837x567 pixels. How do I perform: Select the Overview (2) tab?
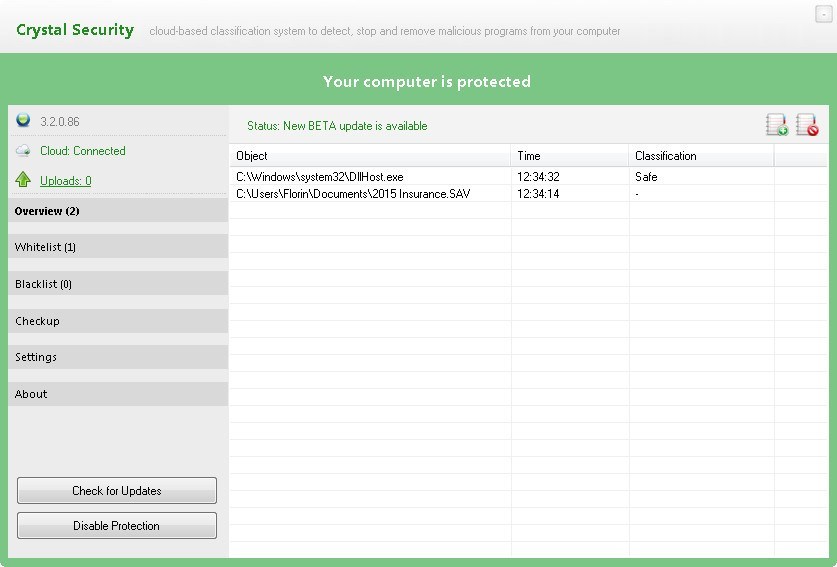tap(118, 211)
